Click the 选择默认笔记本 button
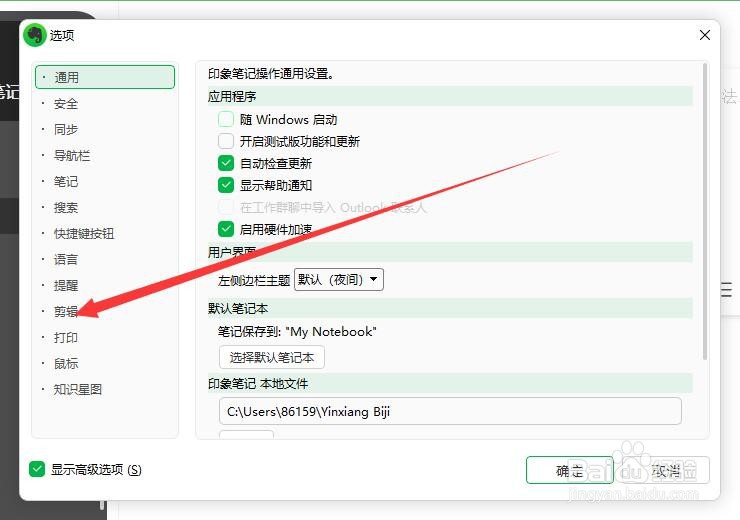The image size is (740, 520). click(272, 357)
